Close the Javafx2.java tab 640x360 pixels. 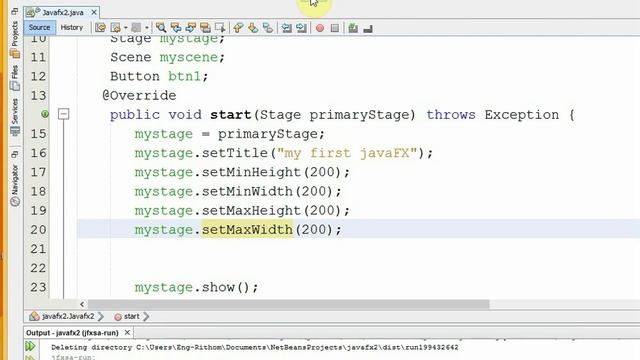[94, 13]
